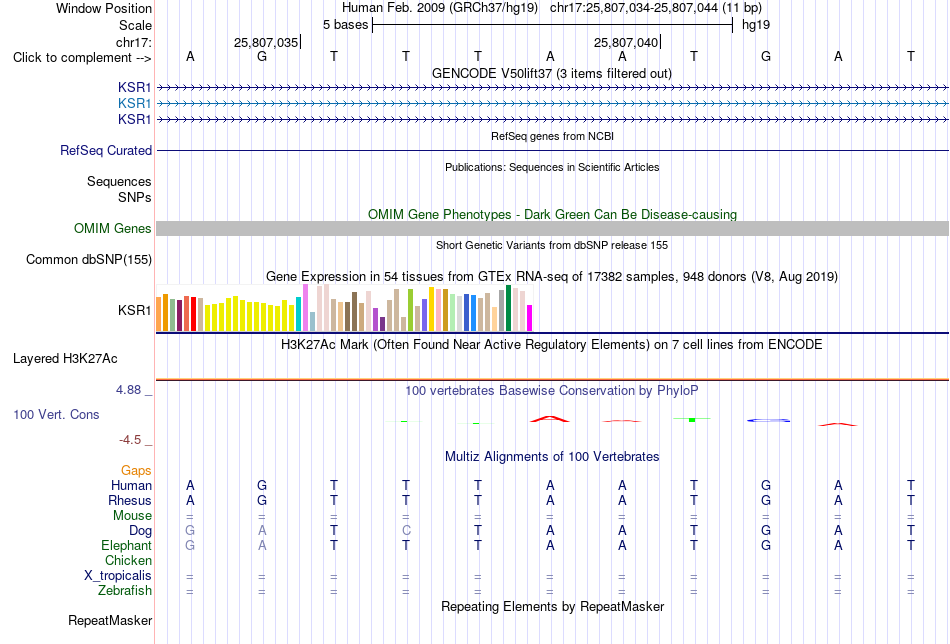
Task: Click the RepeatMasker track label
Action: (110, 620)
